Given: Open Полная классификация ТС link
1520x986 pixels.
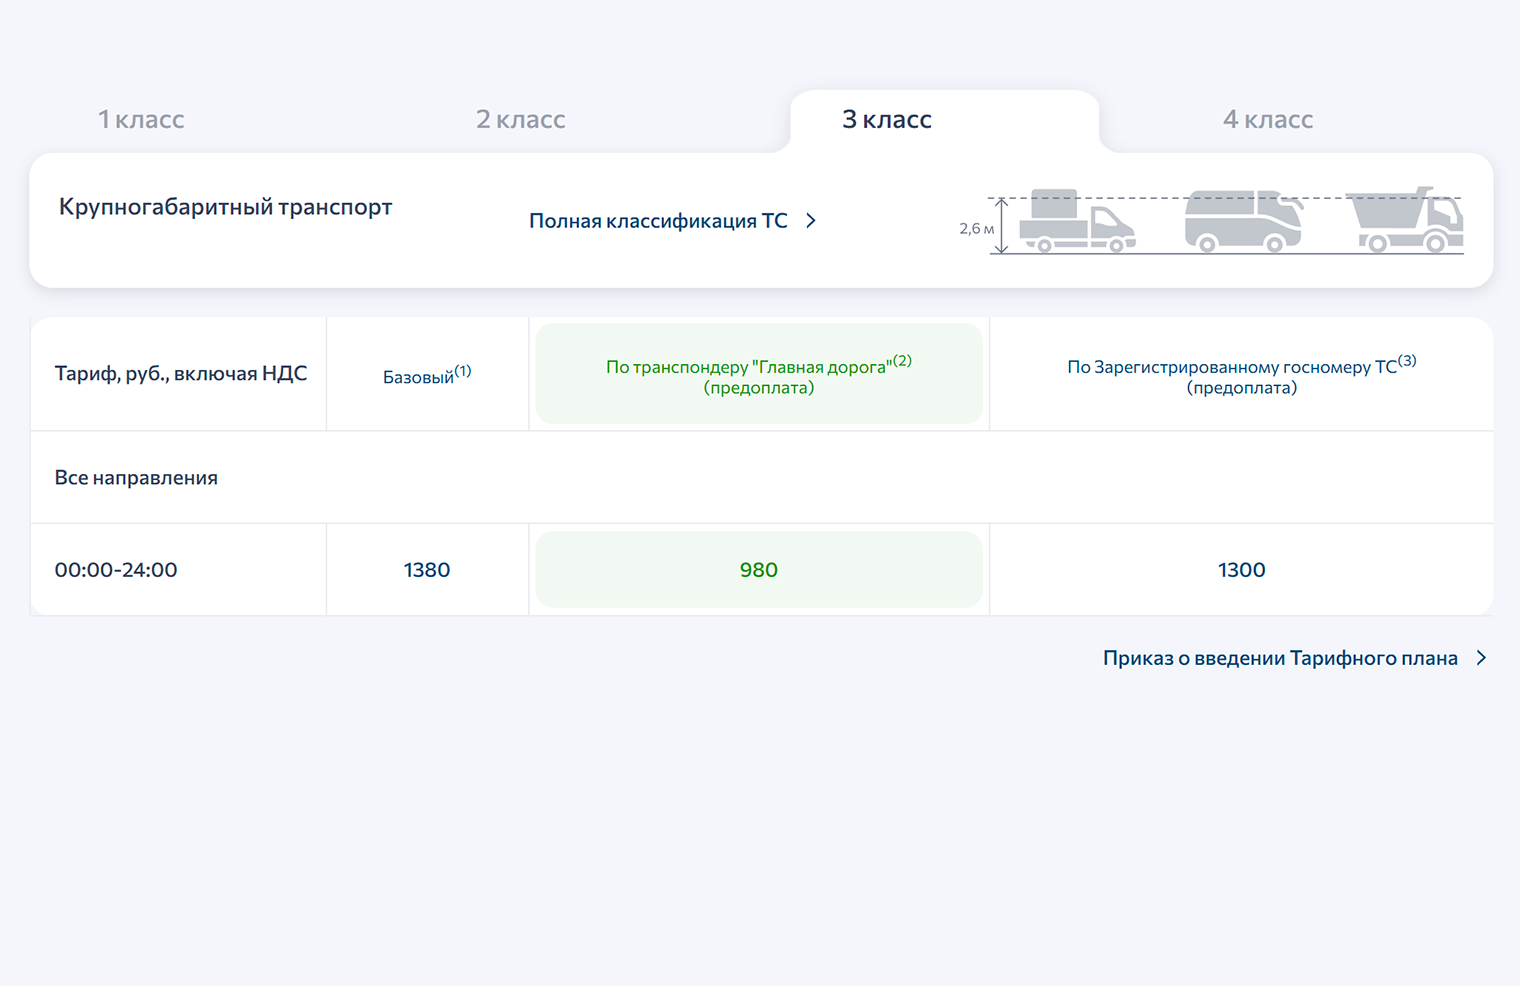Looking at the screenshot, I should point(658,221).
